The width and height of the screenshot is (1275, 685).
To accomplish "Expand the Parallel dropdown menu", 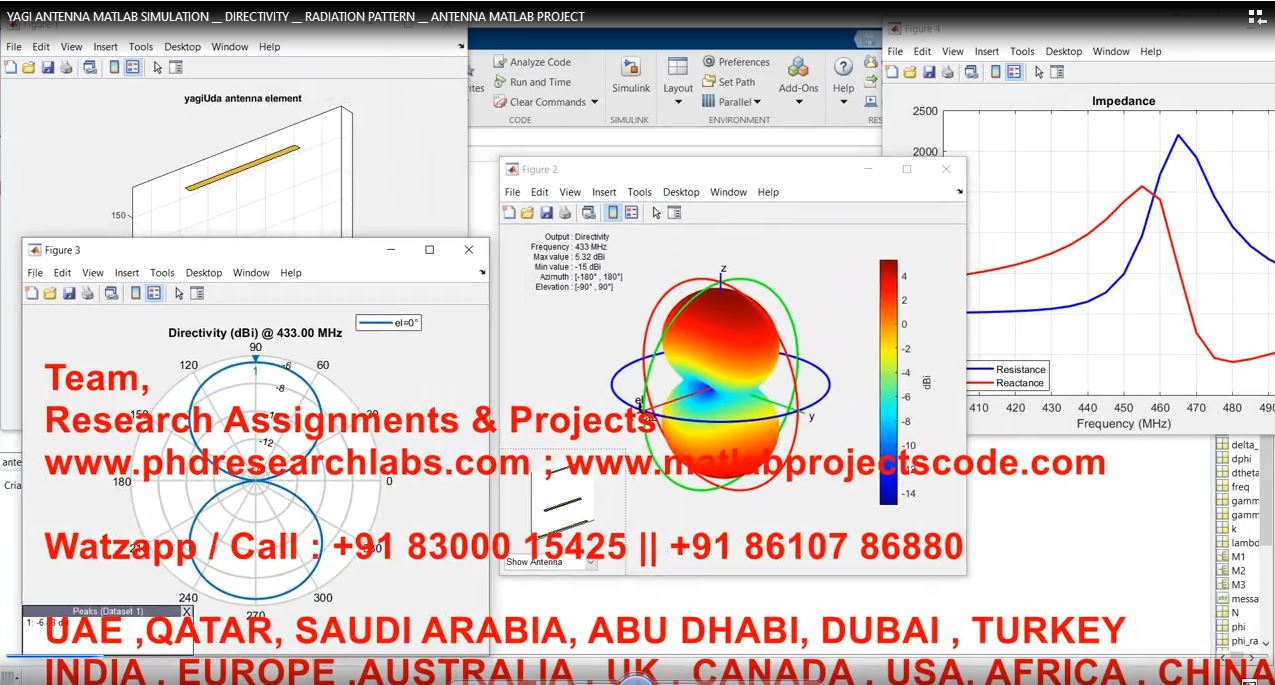I will 757,102.
